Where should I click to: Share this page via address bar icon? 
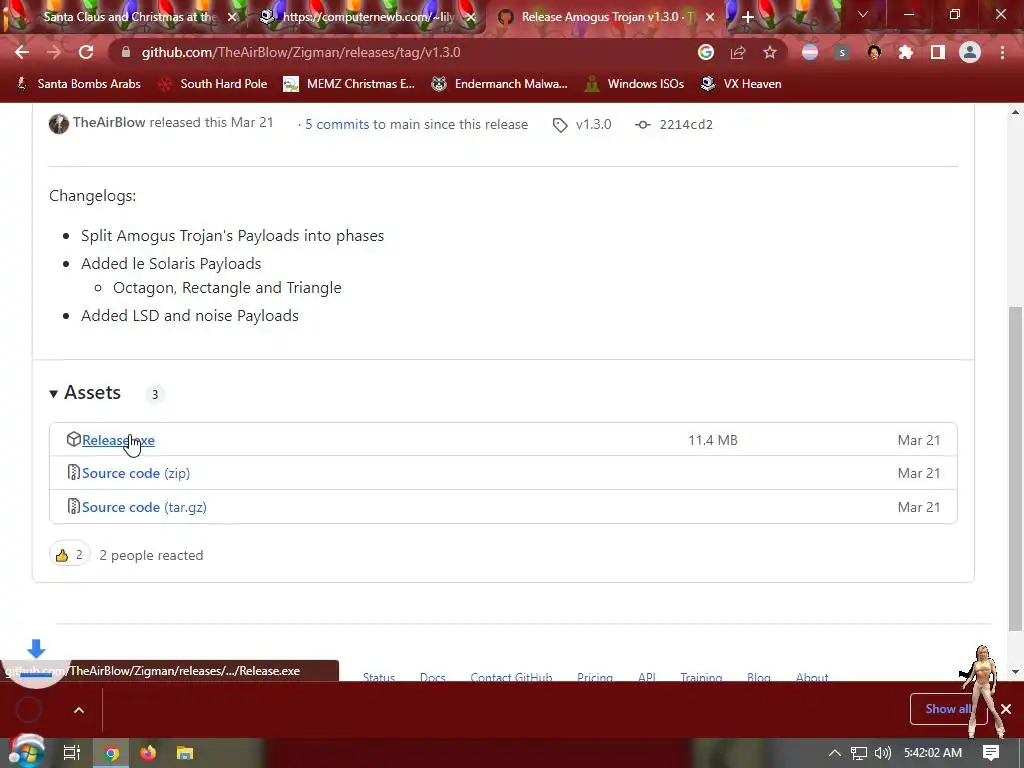pyautogui.click(x=738, y=52)
